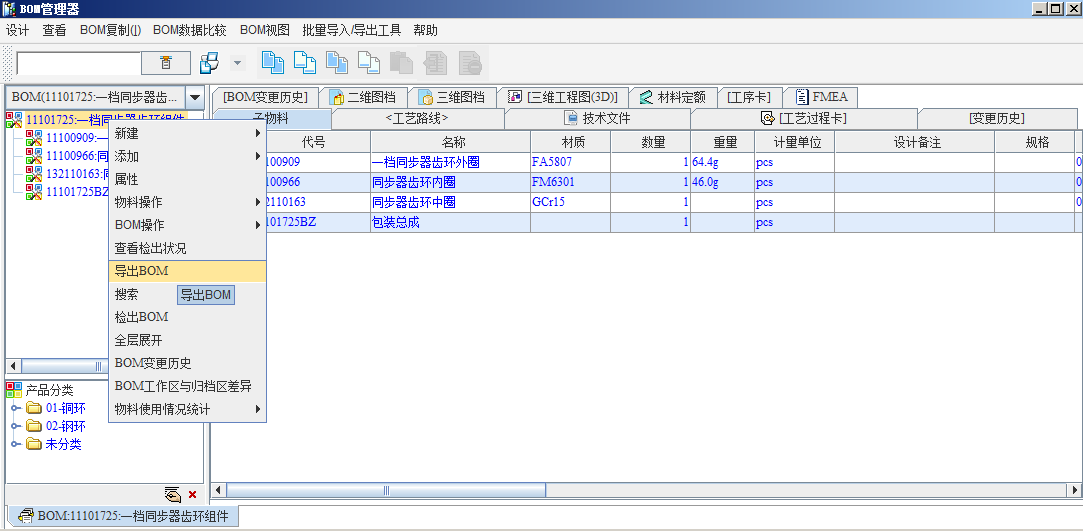Click the red X icon under product tree
Screen dimensions: 1083x531
(x=193, y=494)
